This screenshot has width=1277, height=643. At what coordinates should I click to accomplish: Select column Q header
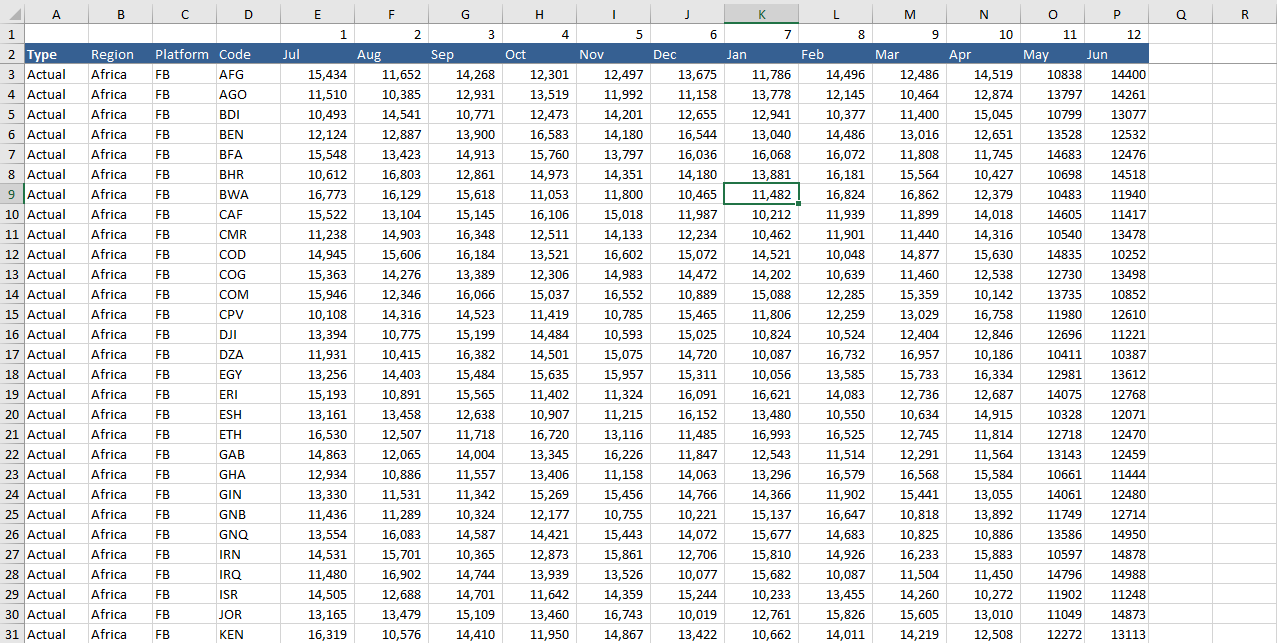[1180, 14]
